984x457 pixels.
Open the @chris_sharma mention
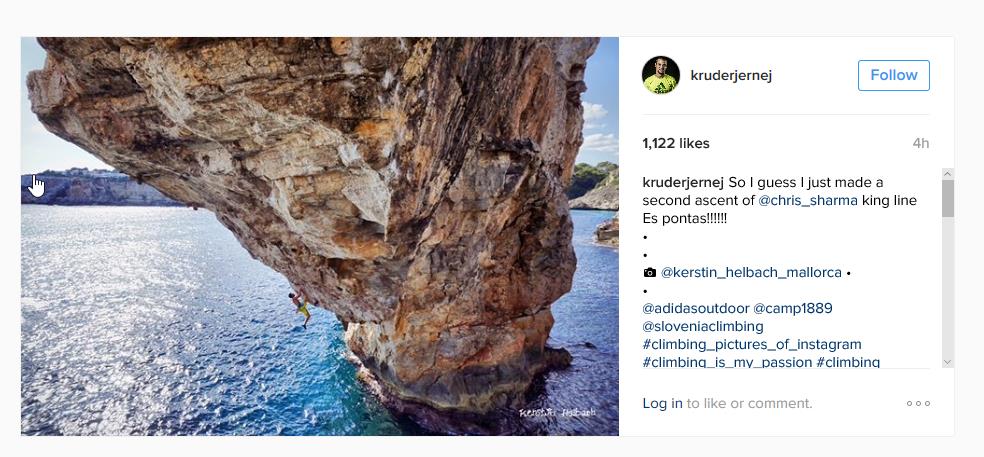coord(807,200)
